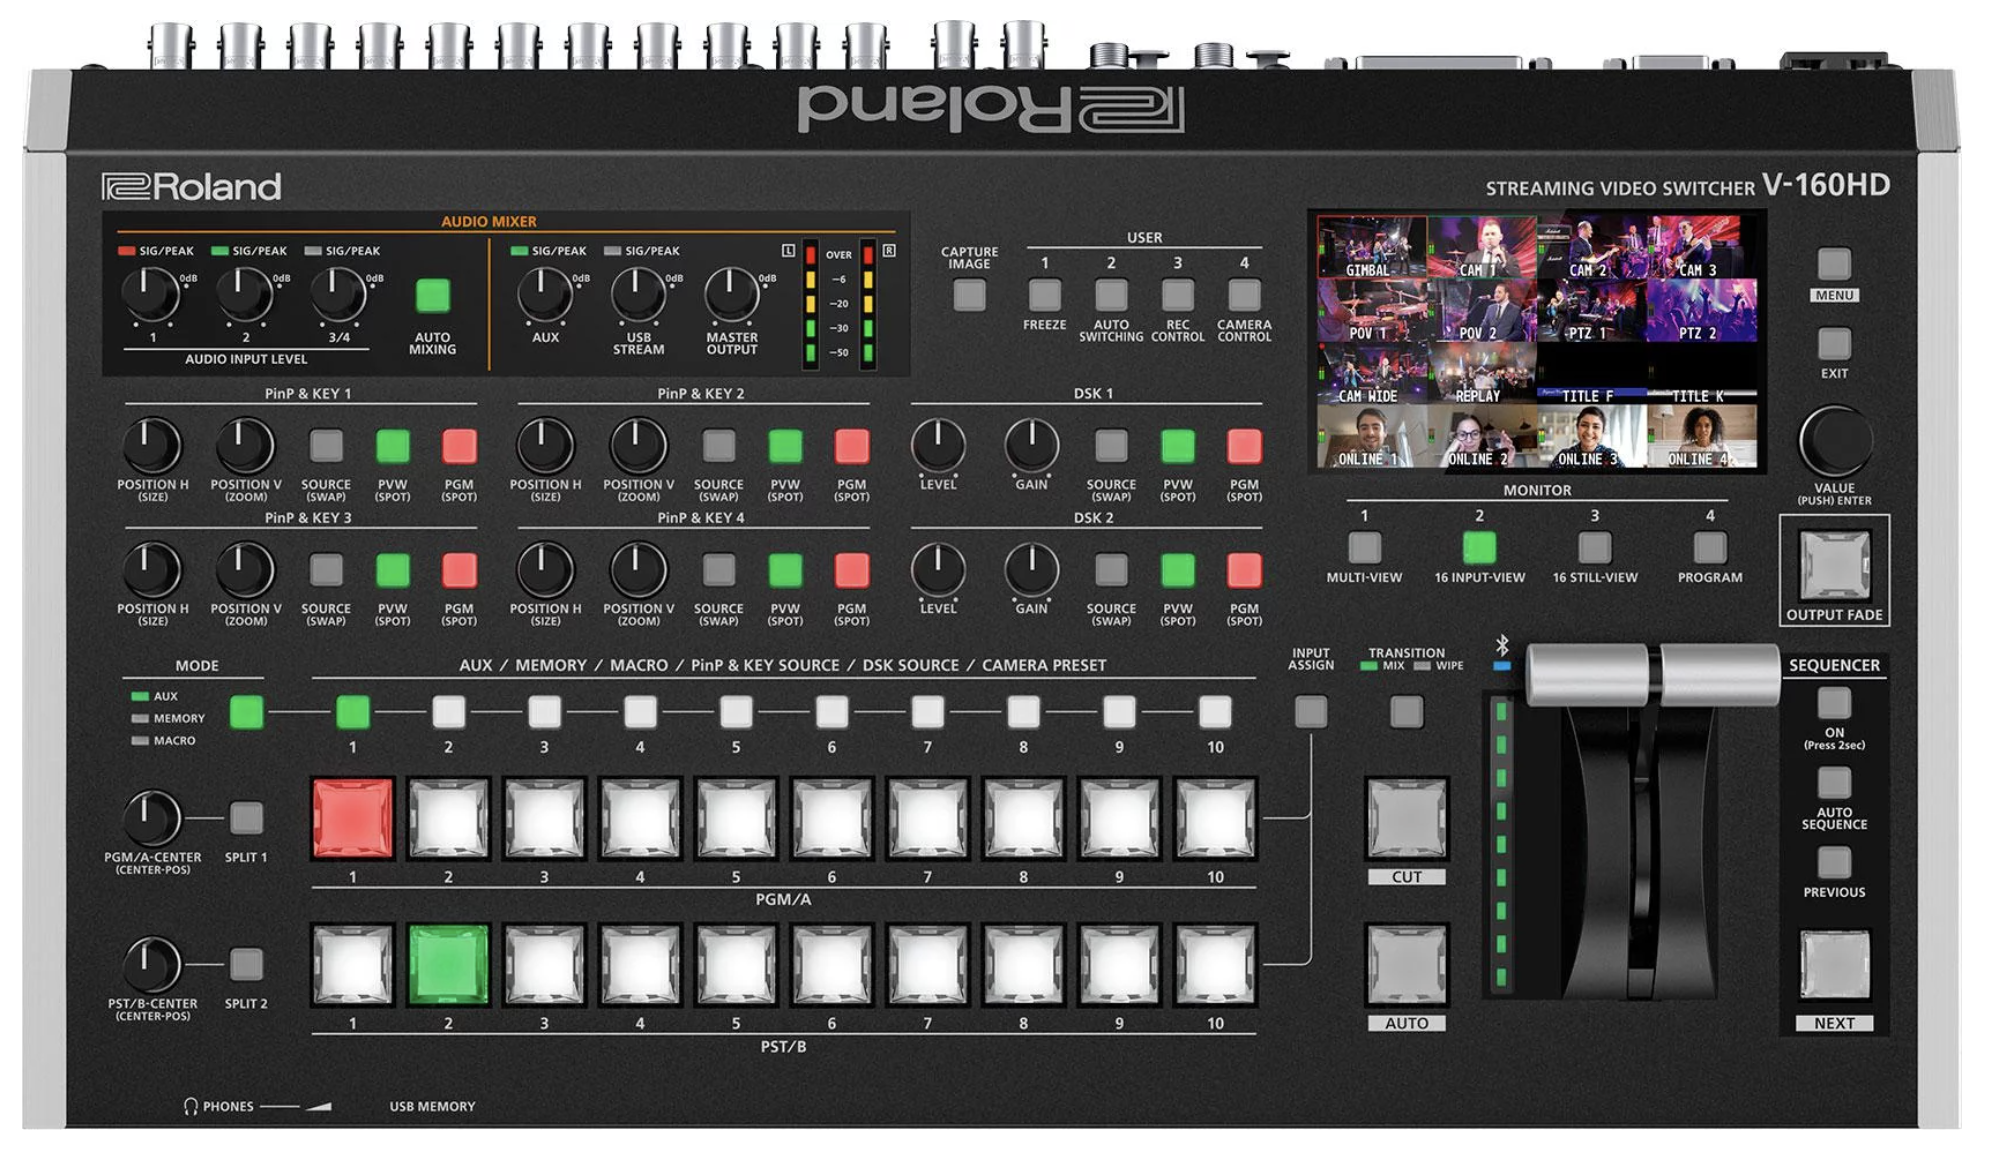
Task: Tap CAM 1 thumbnail on display
Action: click(1481, 248)
